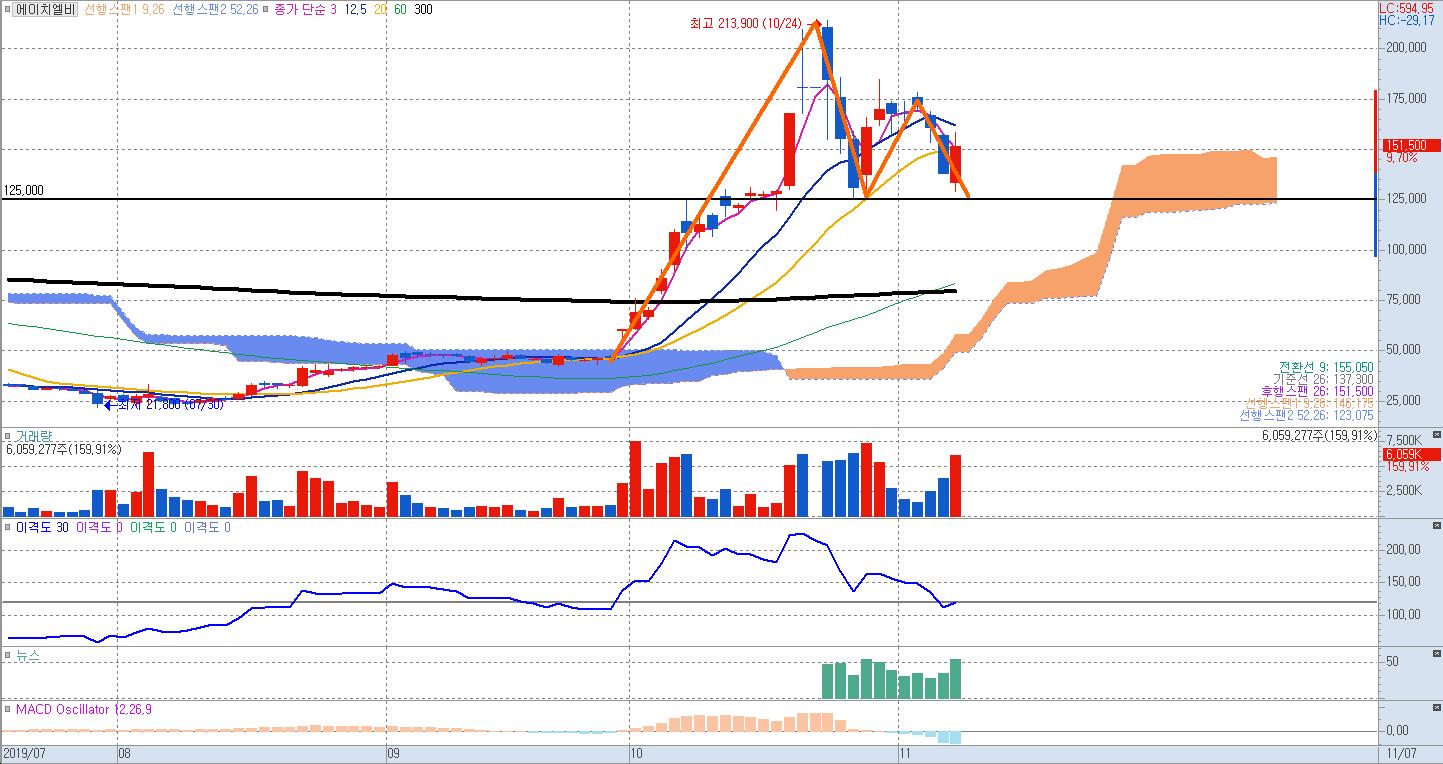Click the purple 이격도 0 label
The height and width of the screenshot is (764, 1443).
click(99, 526)
